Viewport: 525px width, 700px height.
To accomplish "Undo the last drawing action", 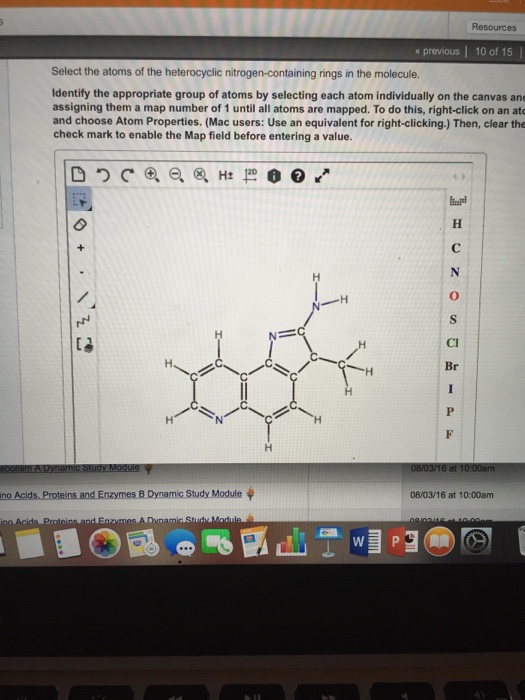I will [103, 175].
